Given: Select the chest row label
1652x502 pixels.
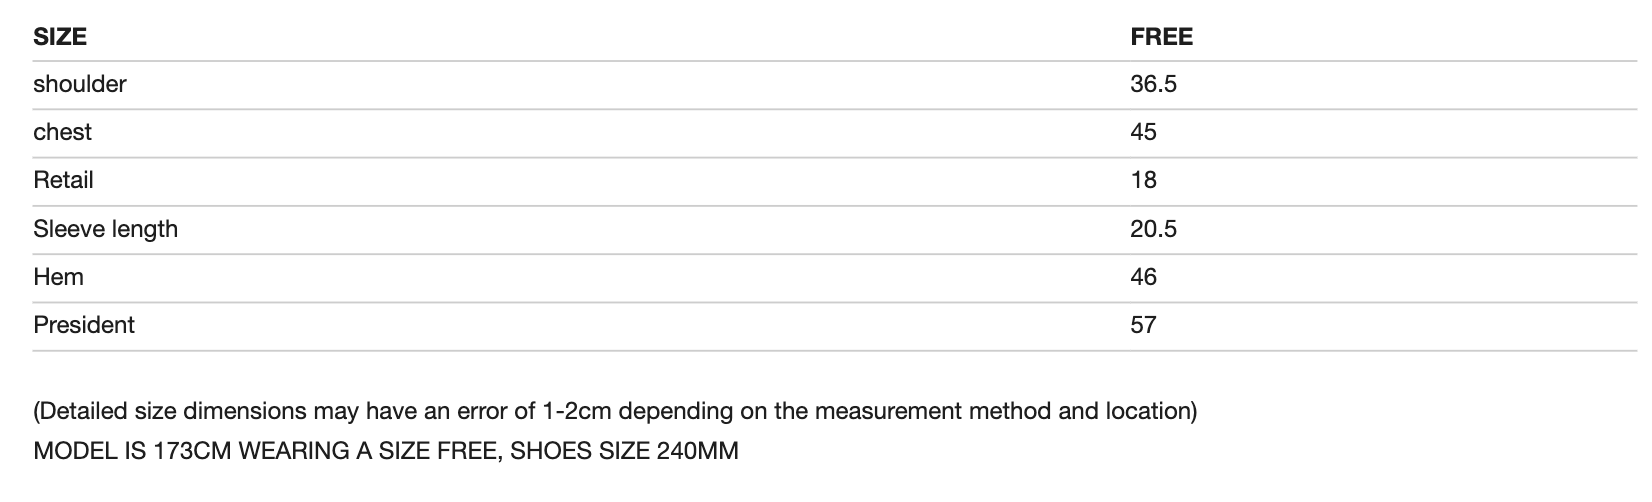Looking at the screenshot, I should 62,132.
